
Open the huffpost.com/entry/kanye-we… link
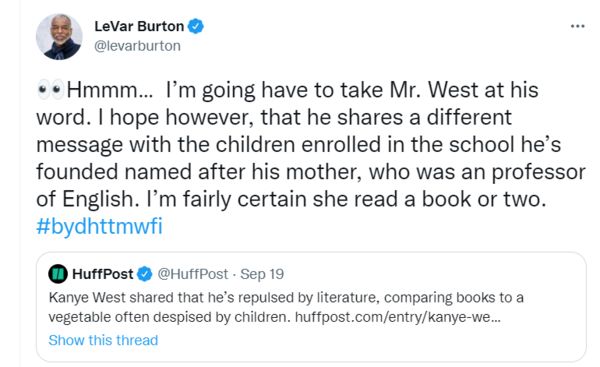(398, 317)
